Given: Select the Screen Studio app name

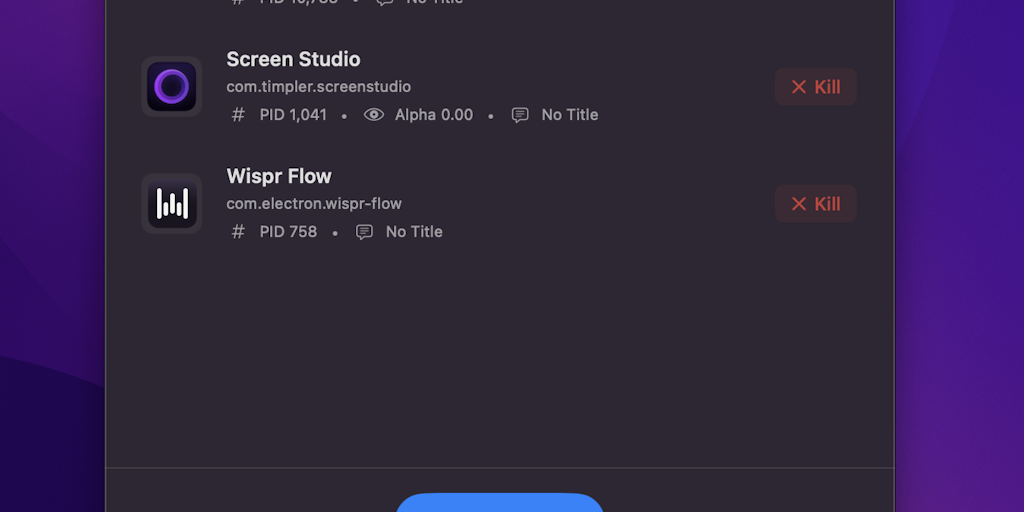Looking at the screenshot, I should tap(293, 60).
